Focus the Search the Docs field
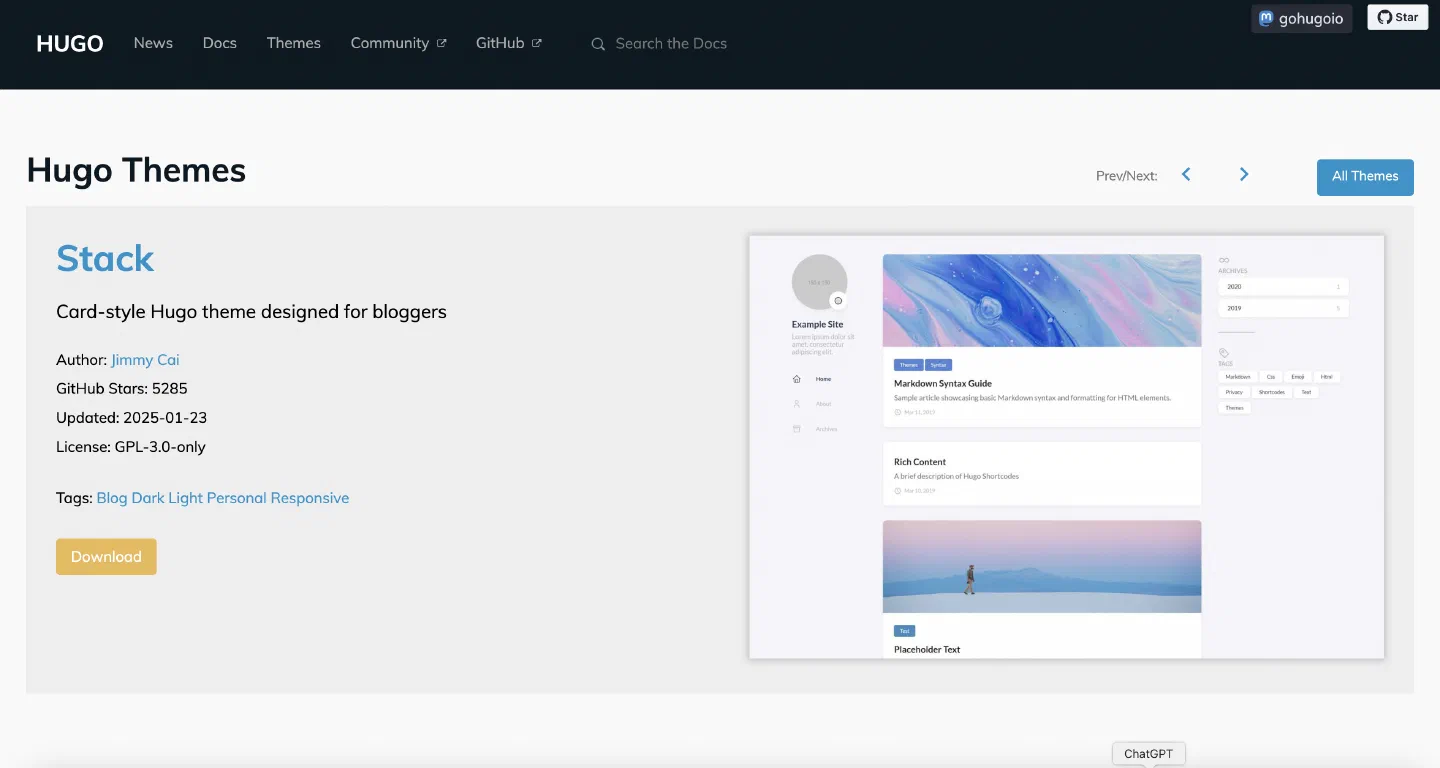This screenshot has height=768, width=1440. [671, 44]
